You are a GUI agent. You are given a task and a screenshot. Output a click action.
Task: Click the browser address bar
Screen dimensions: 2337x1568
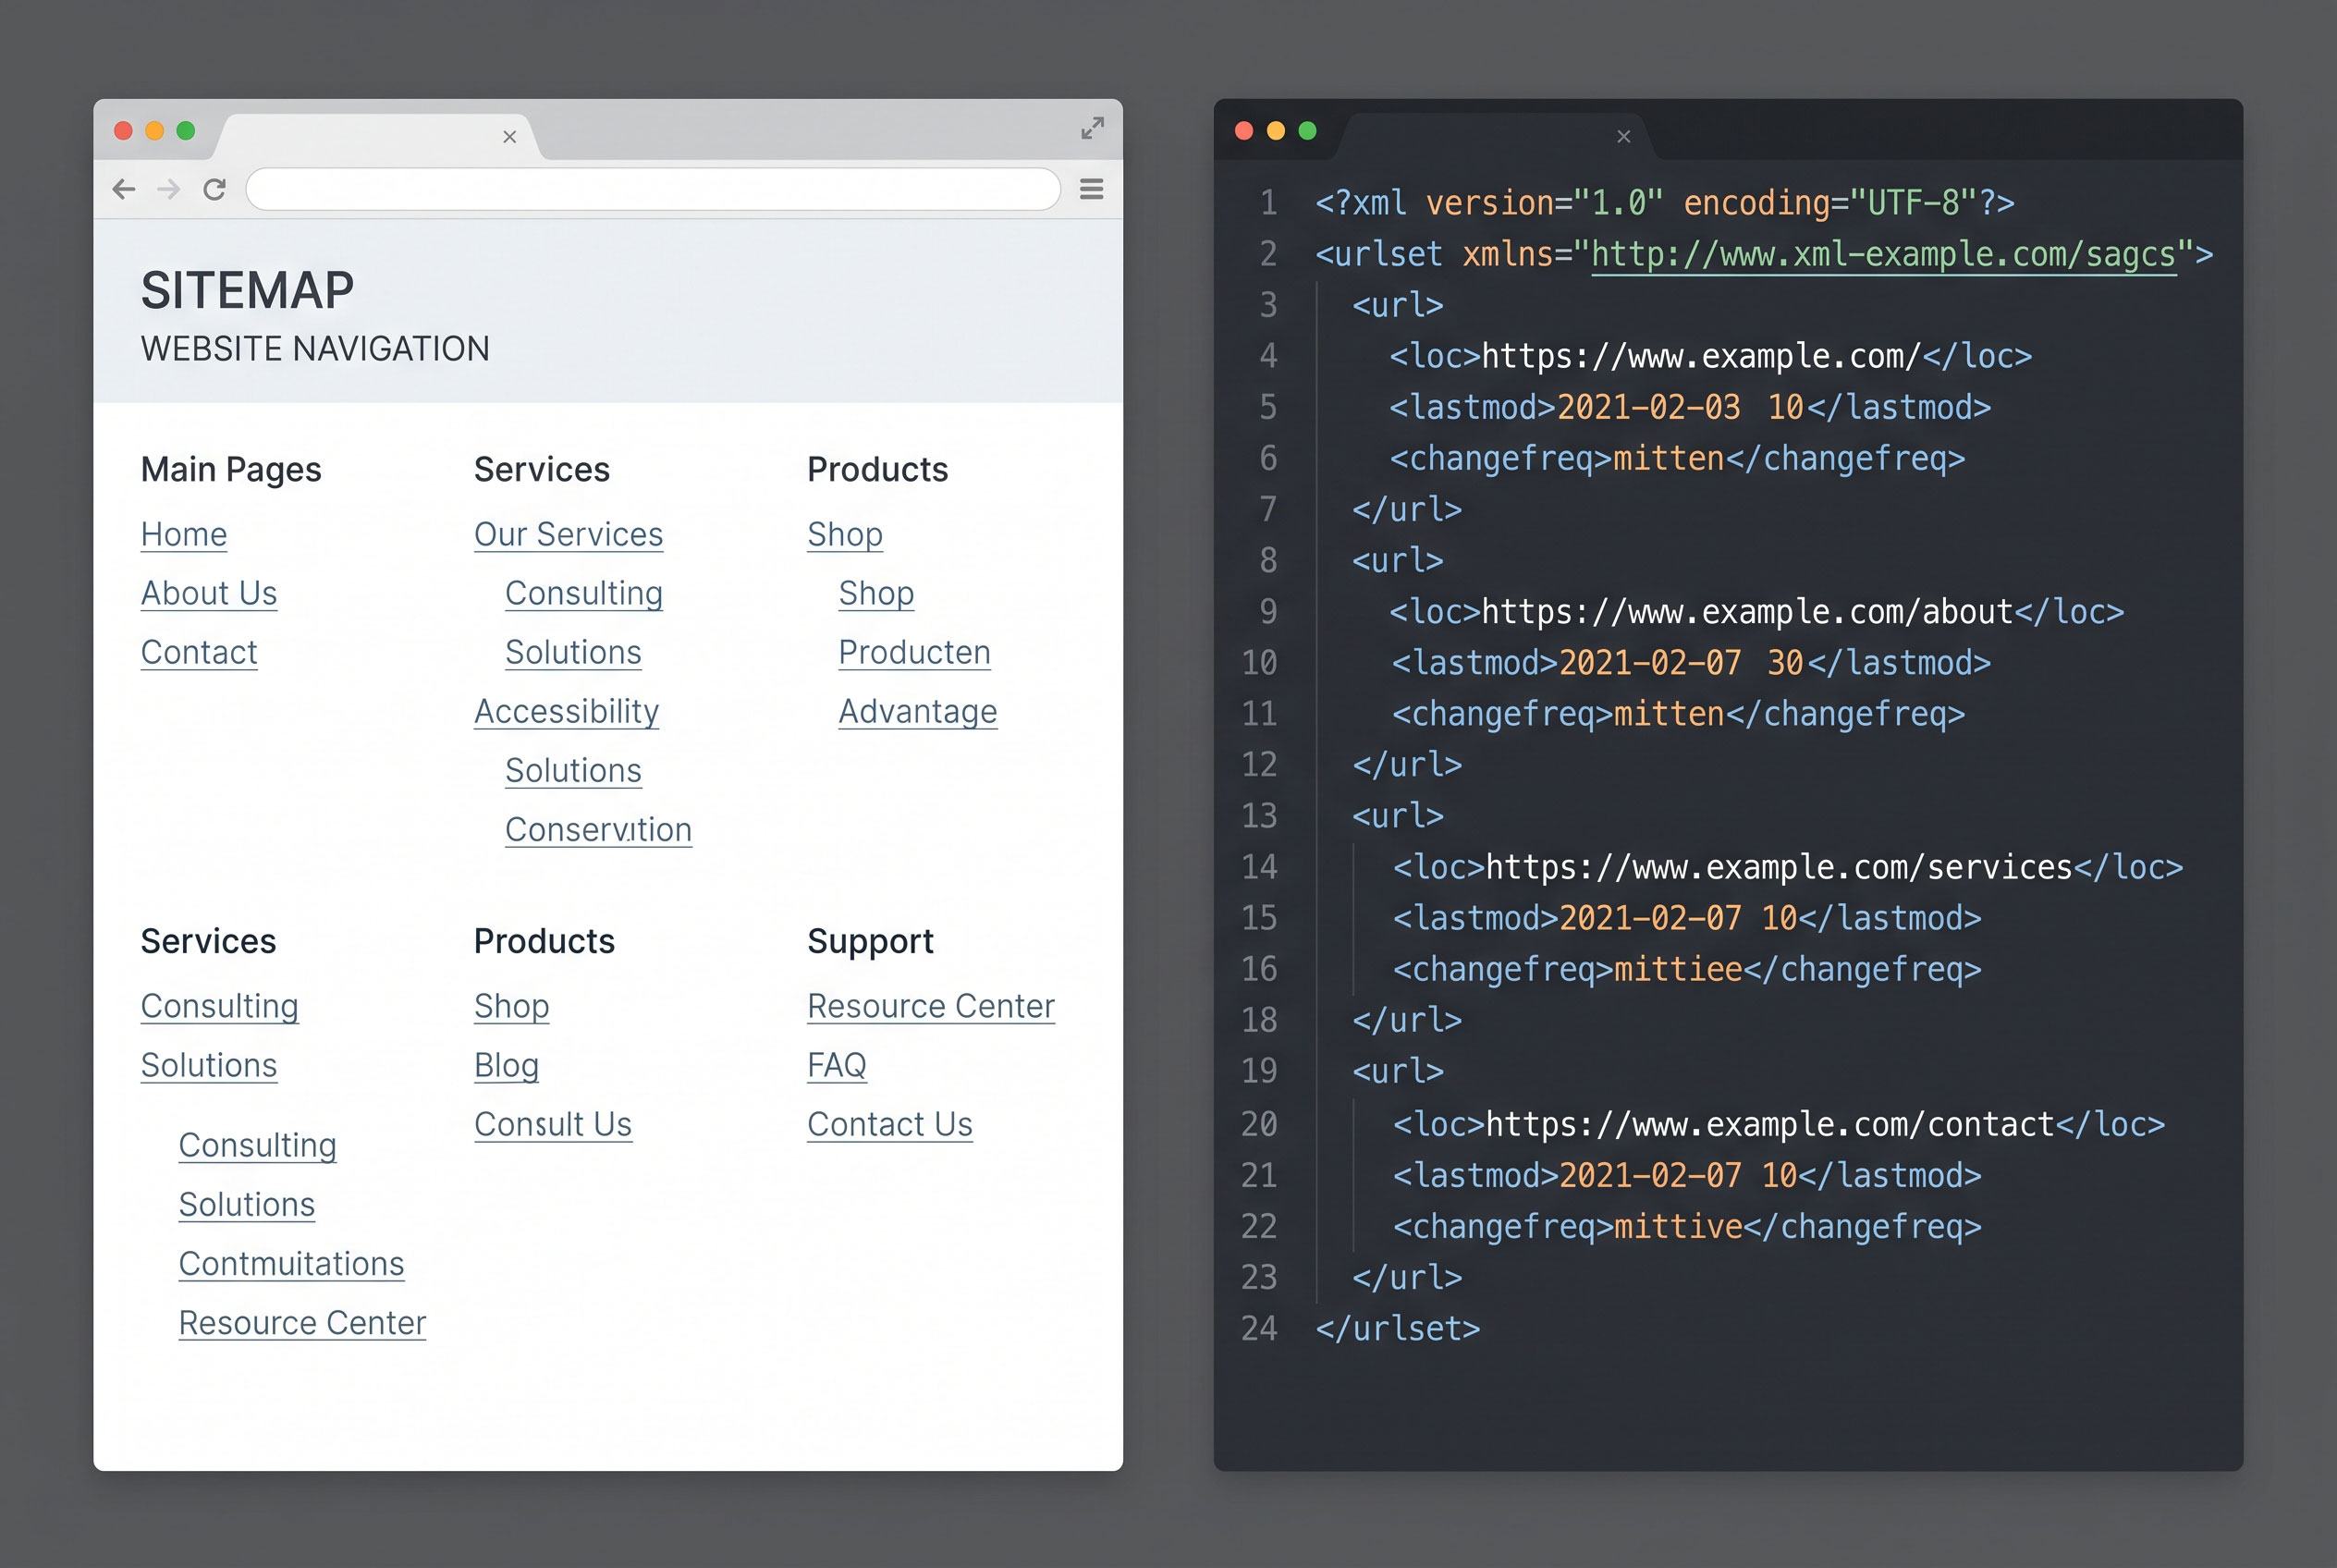pos(653,189)
